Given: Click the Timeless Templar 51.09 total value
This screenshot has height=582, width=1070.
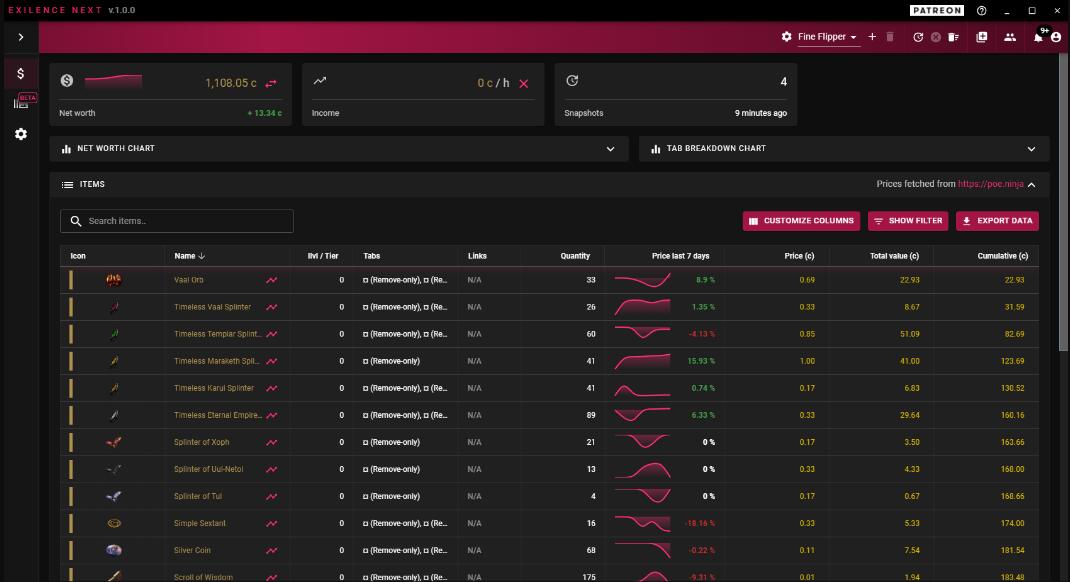Looking at the screenshot, I should 910,334.
